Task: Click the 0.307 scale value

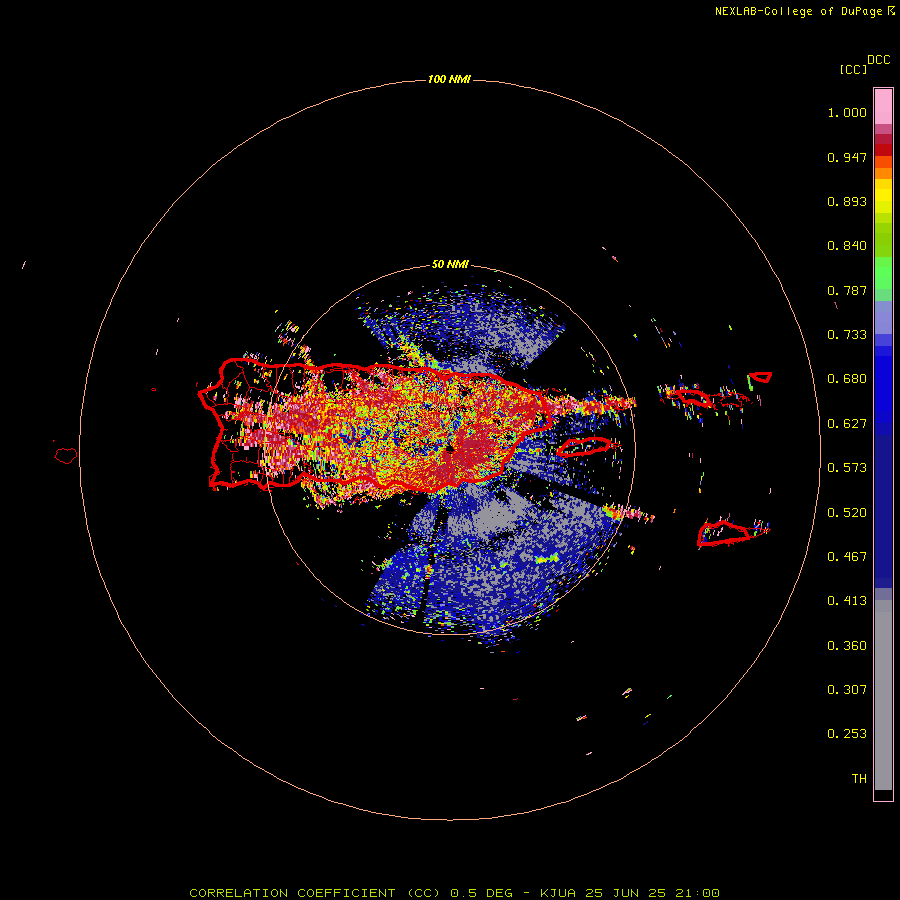Action: coord(847,689)
